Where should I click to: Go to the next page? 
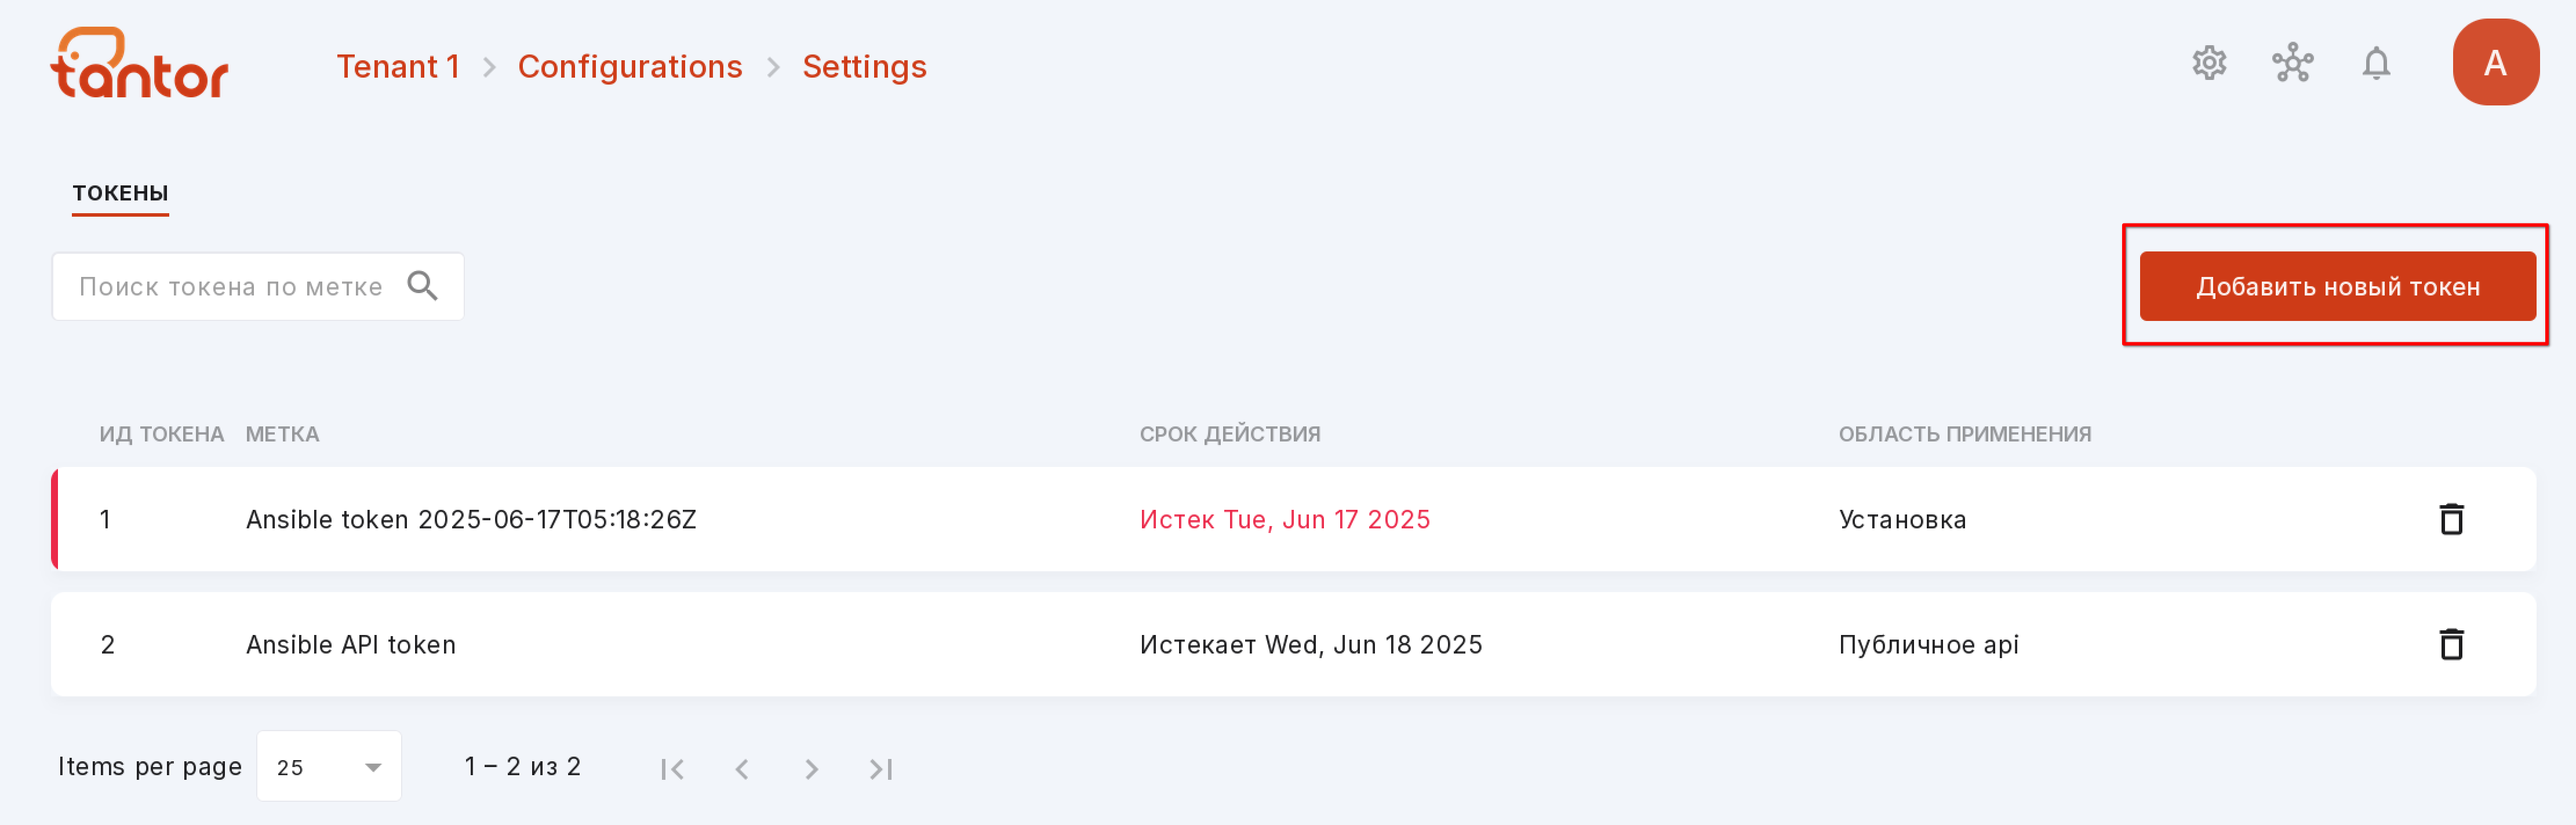[x=811, y=768]
